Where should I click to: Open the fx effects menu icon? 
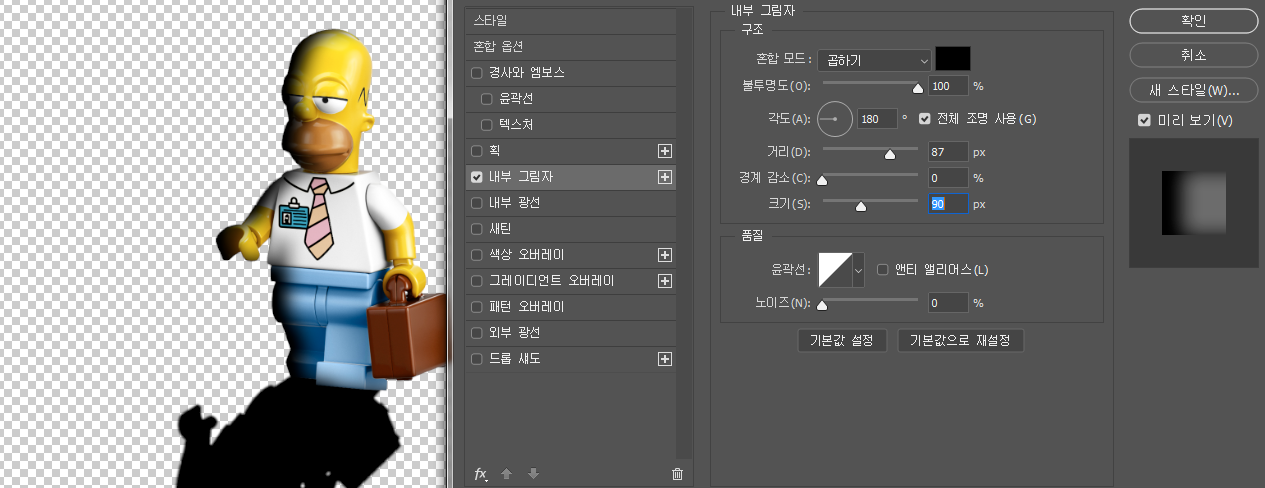[x=480, y=474]
